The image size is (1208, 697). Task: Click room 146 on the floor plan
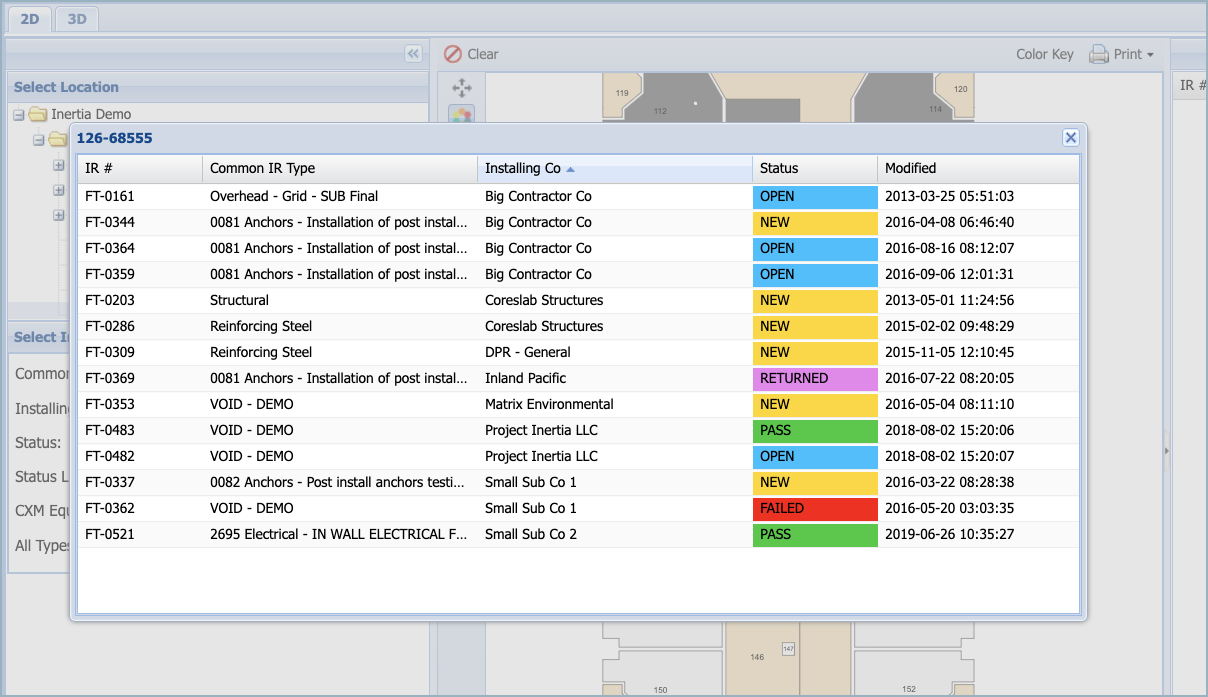tap(757, 657)
